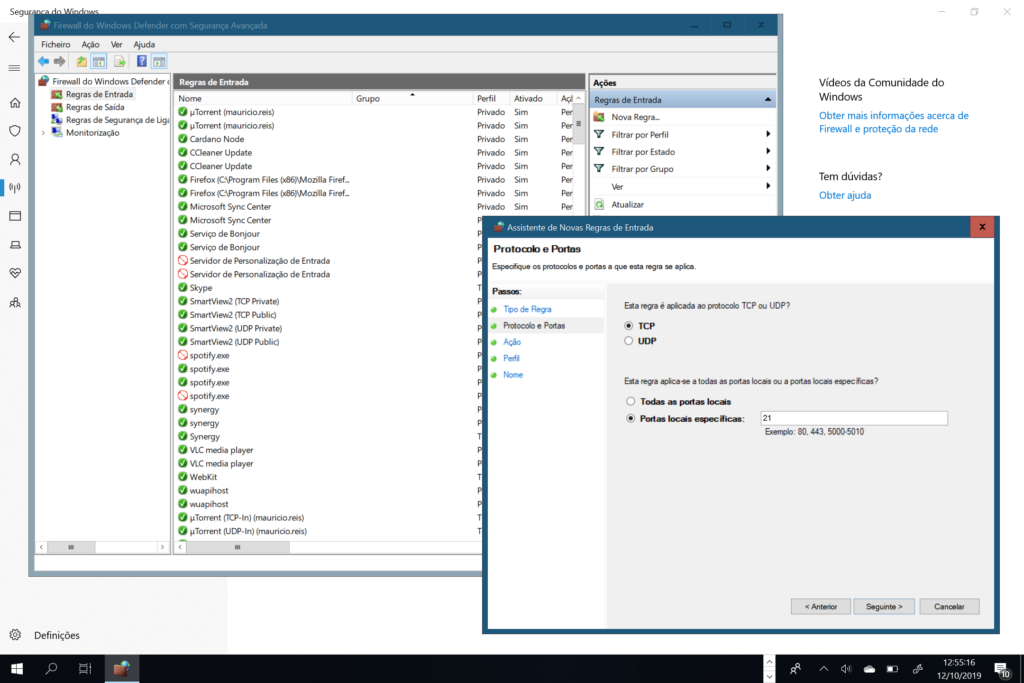
Task: Open device health heart icon in sidebar
Action: coord(15,273)
